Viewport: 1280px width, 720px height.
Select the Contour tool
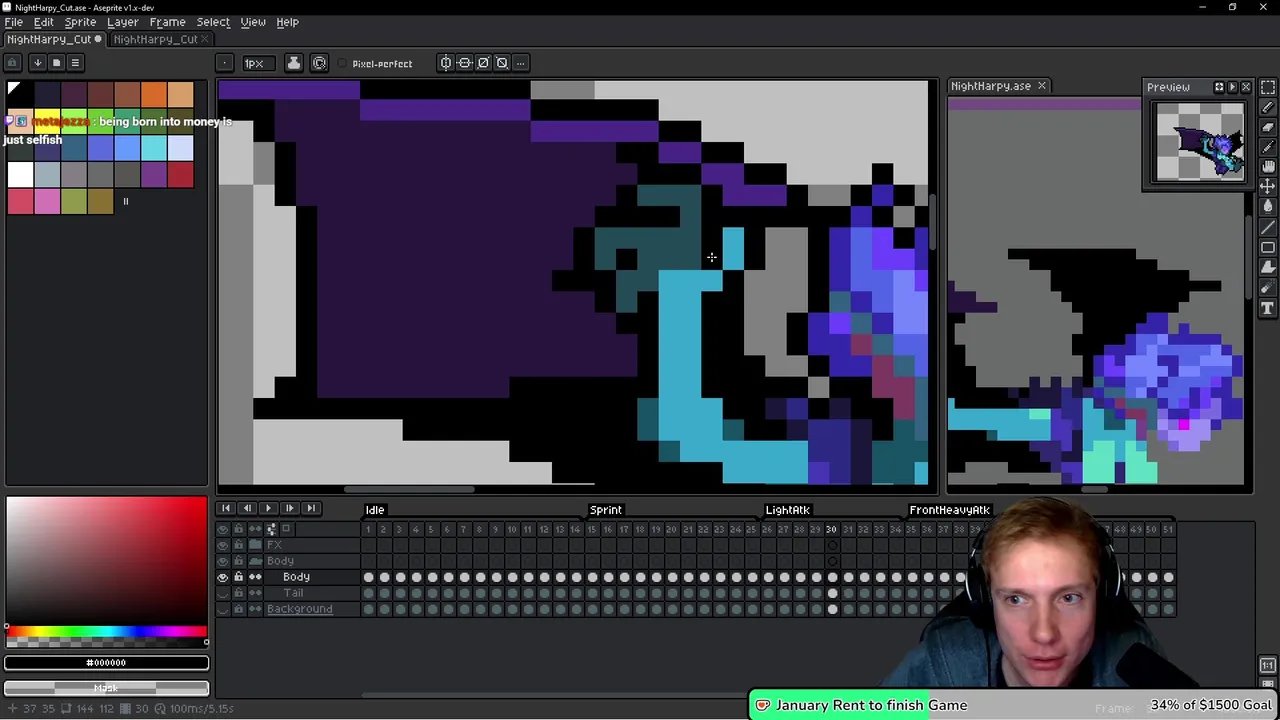click(x=1267, y=267)
